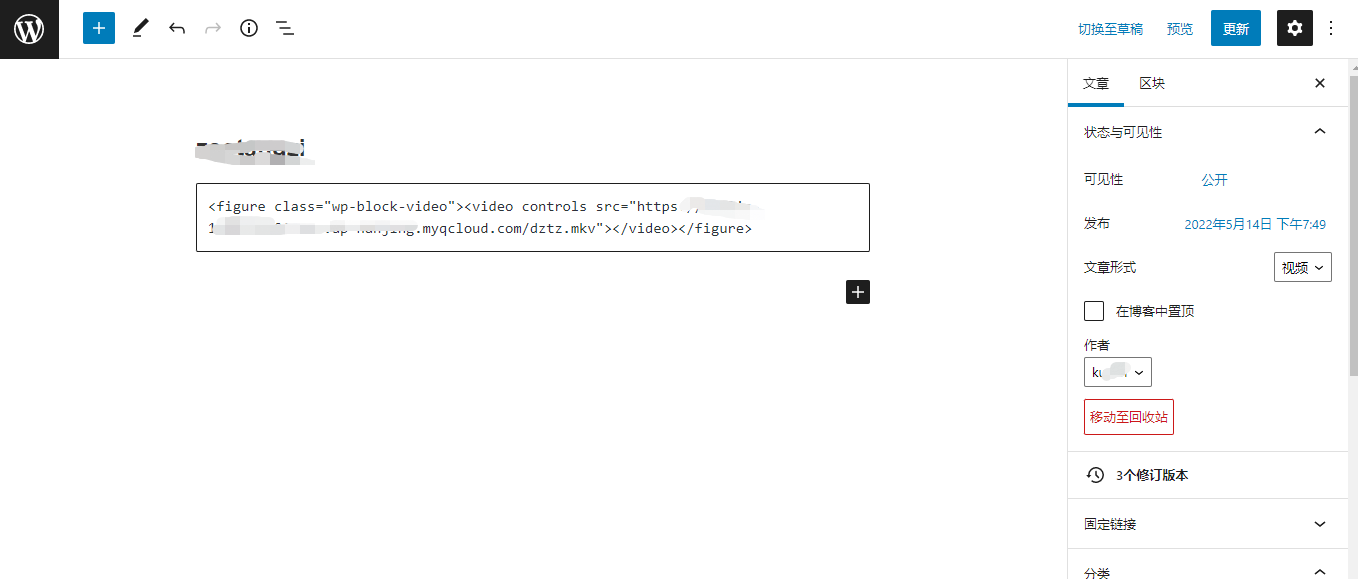Click the 切换至草稿 link

[x=1110, y=29]
